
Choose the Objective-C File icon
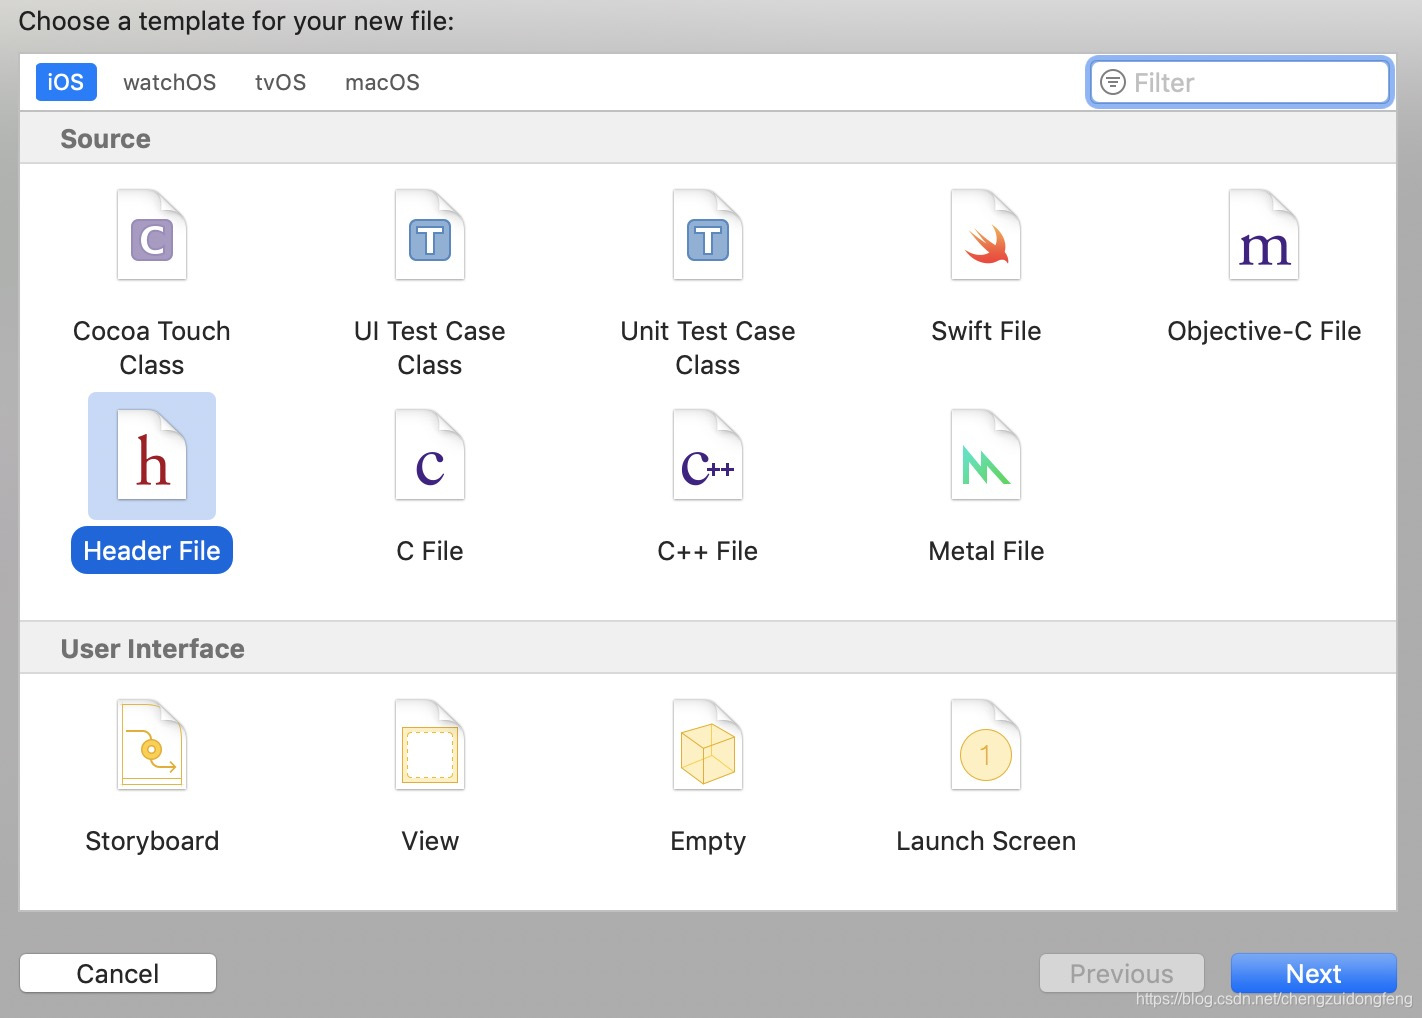1264,235
